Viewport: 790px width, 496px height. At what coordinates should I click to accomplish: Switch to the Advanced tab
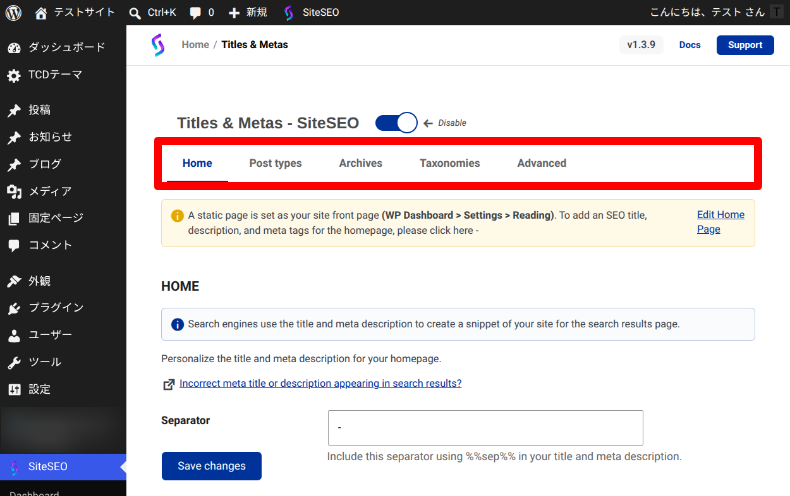click(542, 163)
